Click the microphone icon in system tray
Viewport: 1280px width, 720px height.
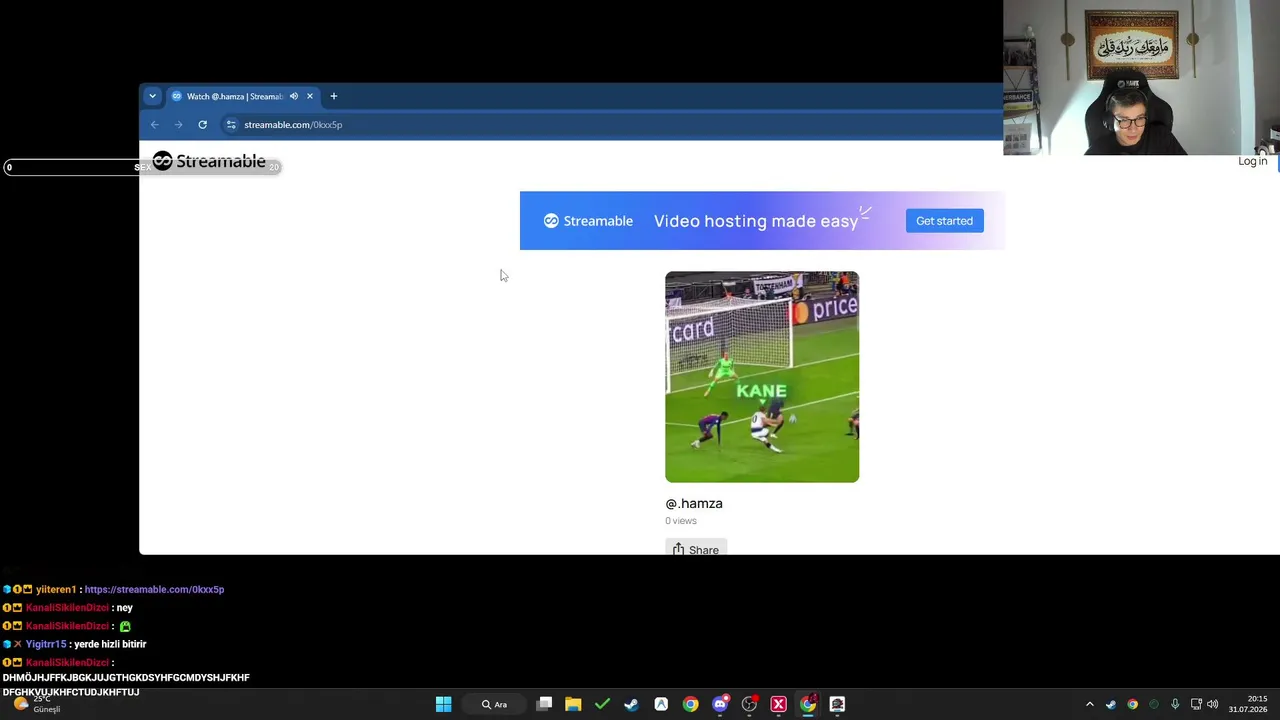click(x=1175, y=704)
